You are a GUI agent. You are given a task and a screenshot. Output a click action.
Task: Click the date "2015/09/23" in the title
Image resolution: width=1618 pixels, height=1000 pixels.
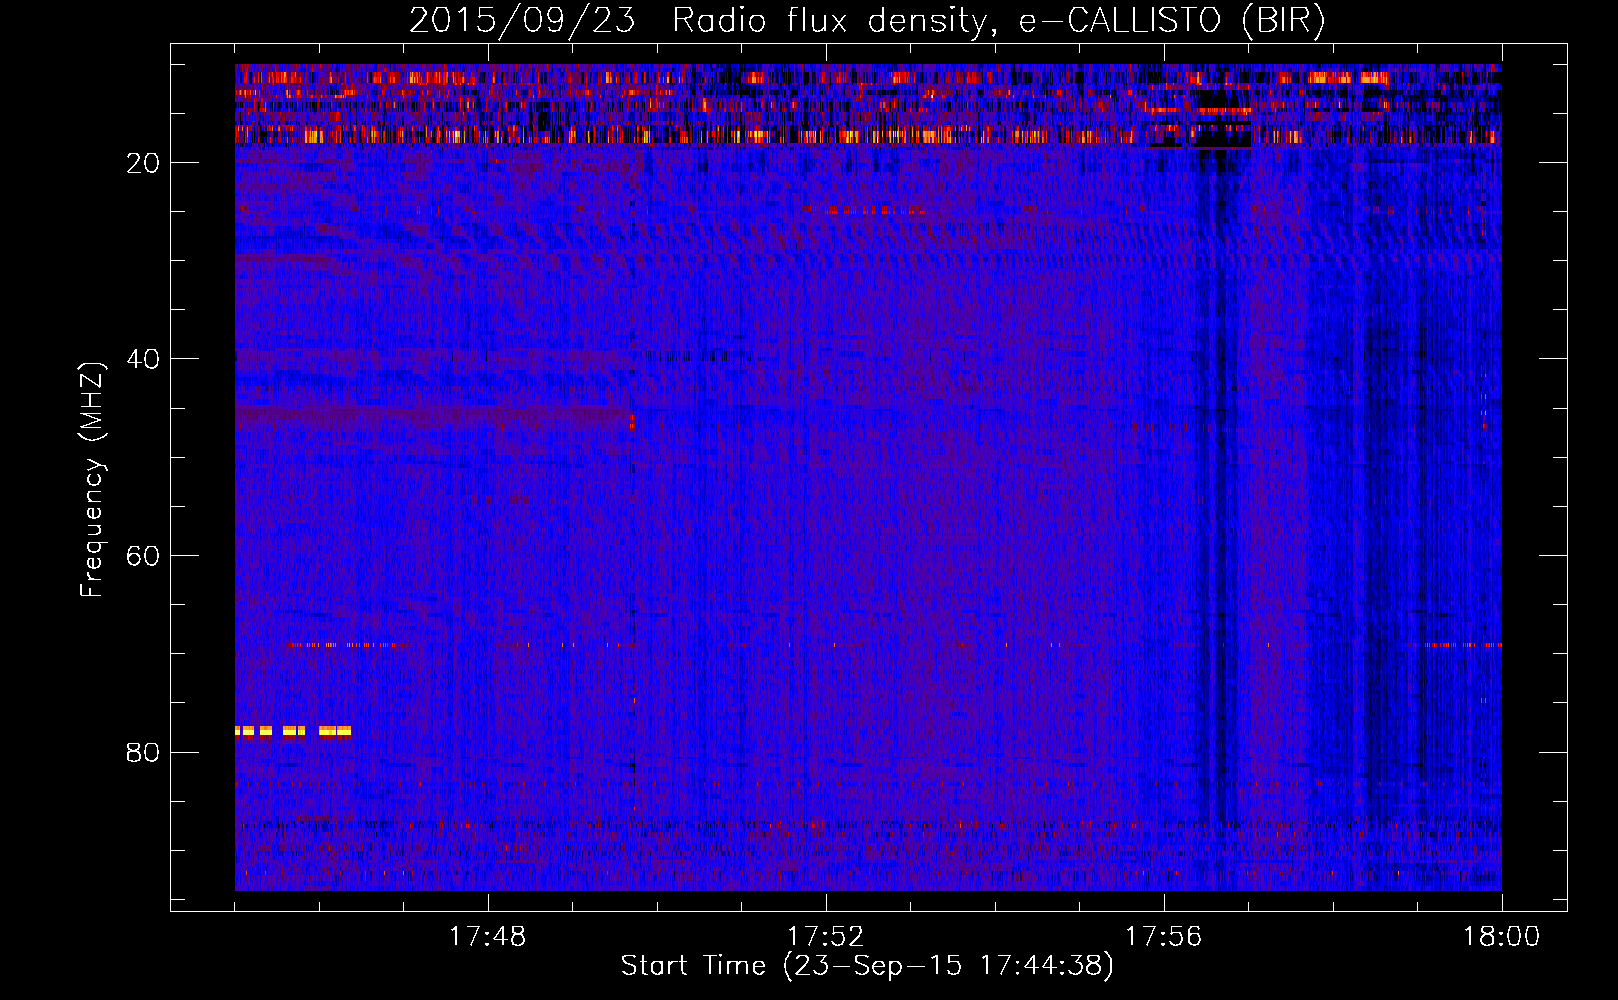[522, 21]
